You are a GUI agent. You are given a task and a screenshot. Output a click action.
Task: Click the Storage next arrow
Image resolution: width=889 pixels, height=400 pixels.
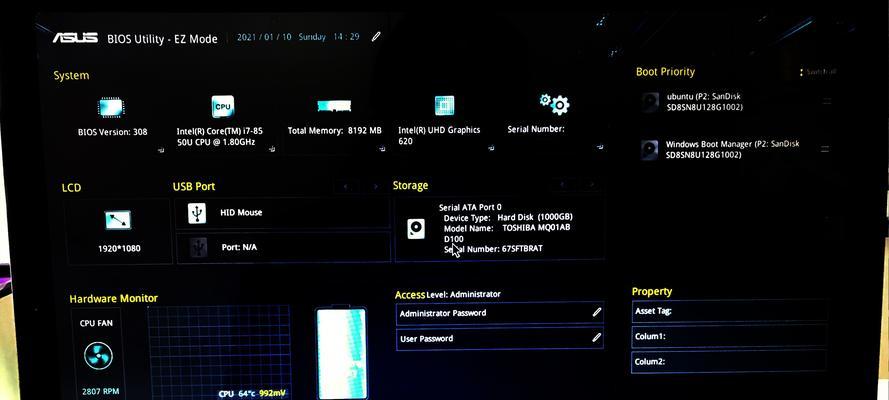pos(591,185)
